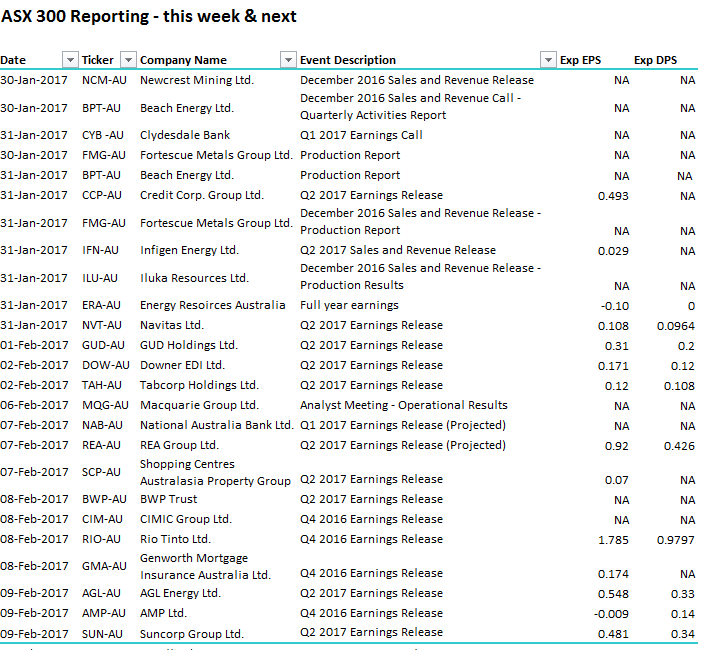Select the 0.029 Exp EPS value
Image resolution: width=702 pixels, height=650 pixels.
tap(613, 251)
